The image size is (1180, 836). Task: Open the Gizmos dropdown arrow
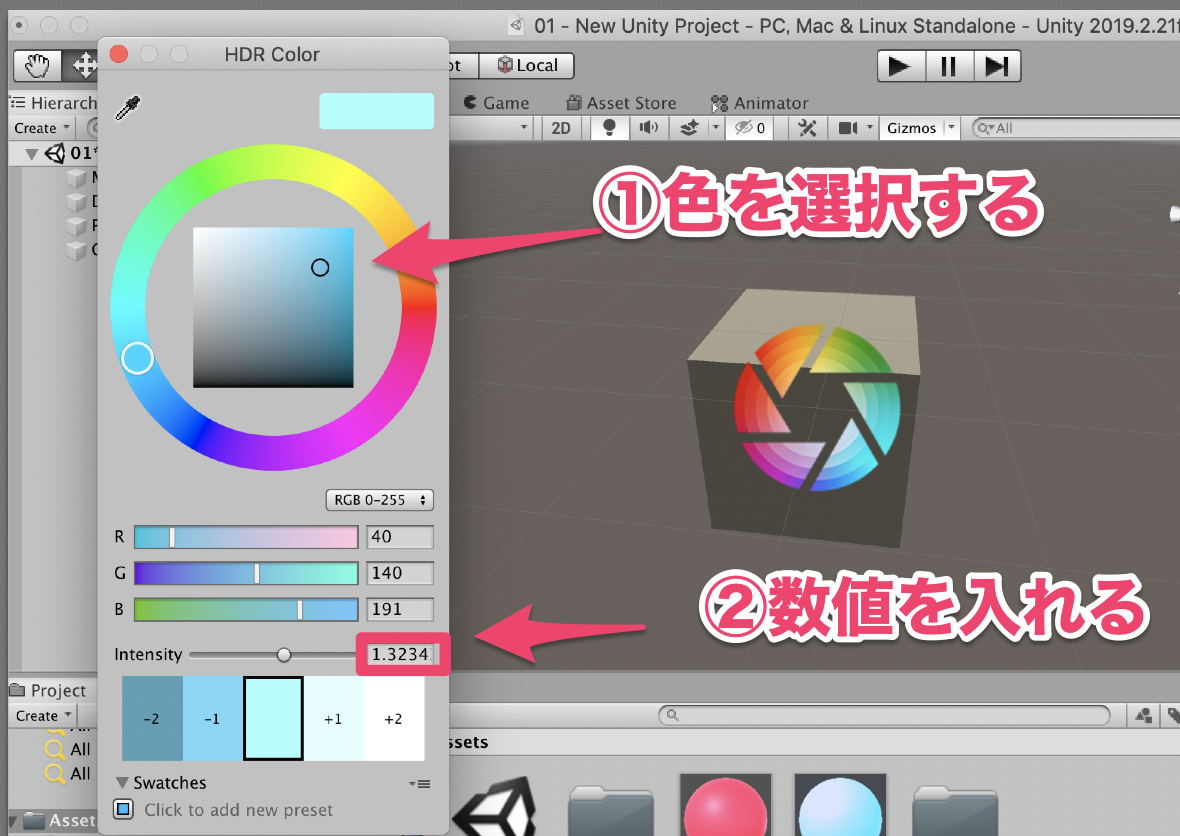tap(951, 128)
